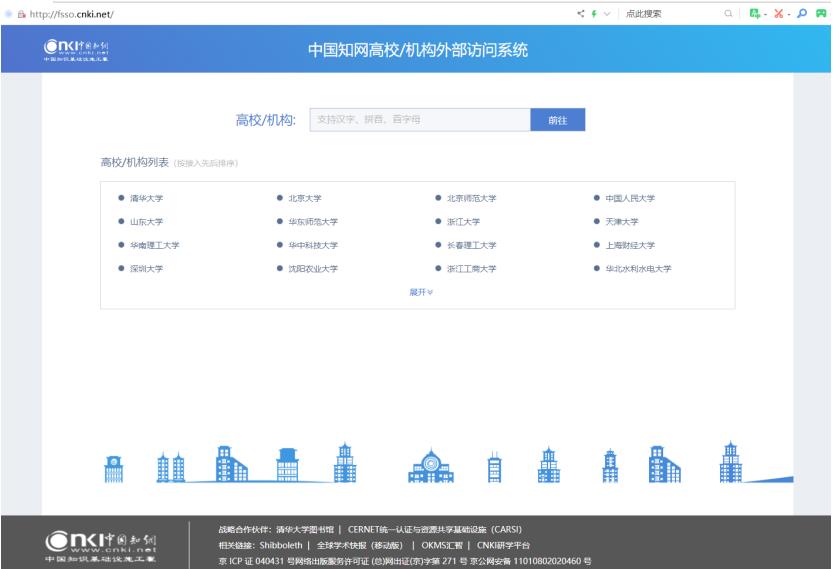Click the red scissors screenshot icon

coord(780,13)
